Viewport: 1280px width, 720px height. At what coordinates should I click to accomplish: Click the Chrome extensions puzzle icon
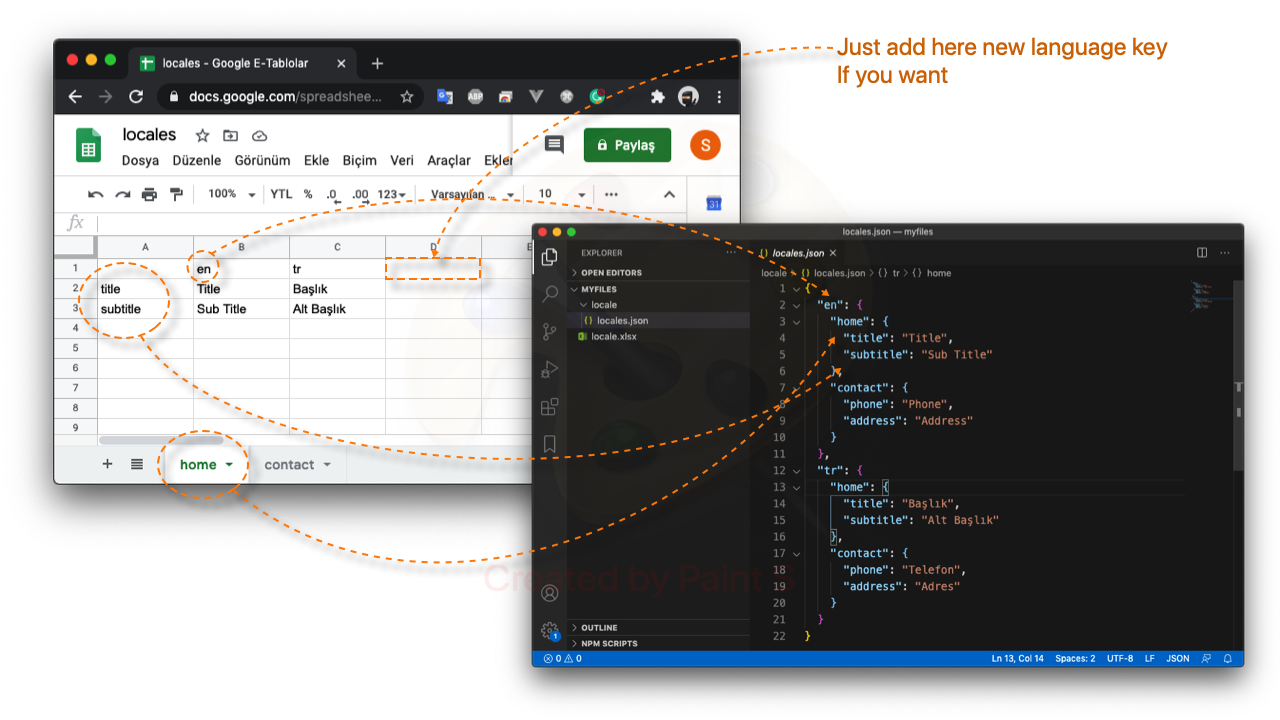coord(657,97)
